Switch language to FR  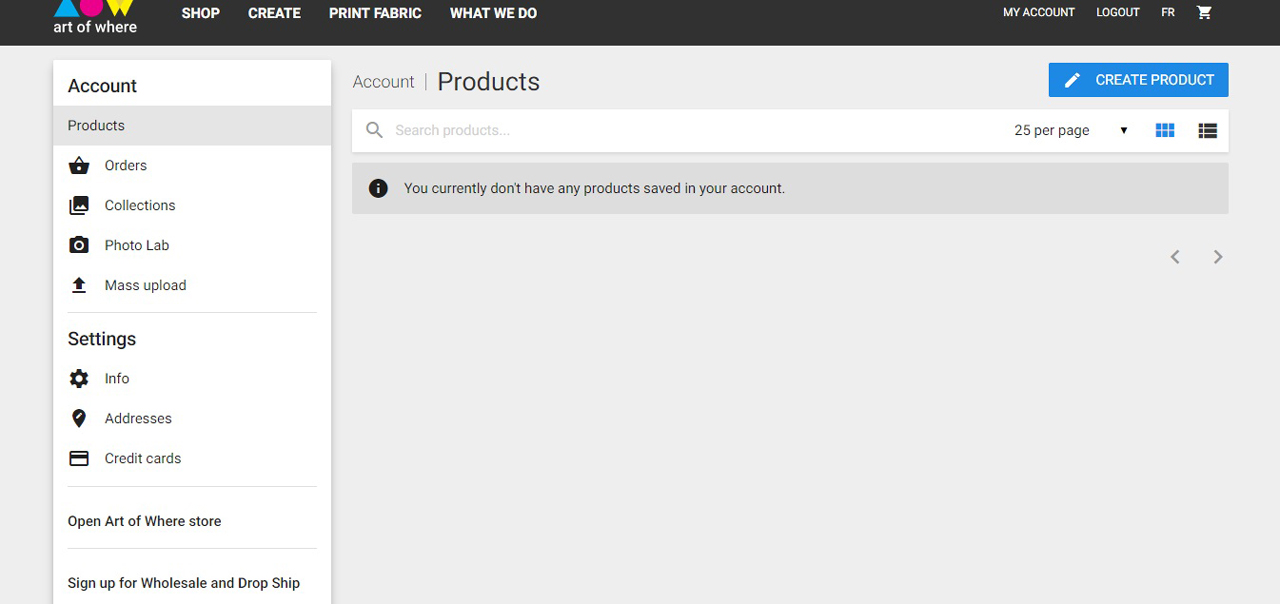[1168, 13]
